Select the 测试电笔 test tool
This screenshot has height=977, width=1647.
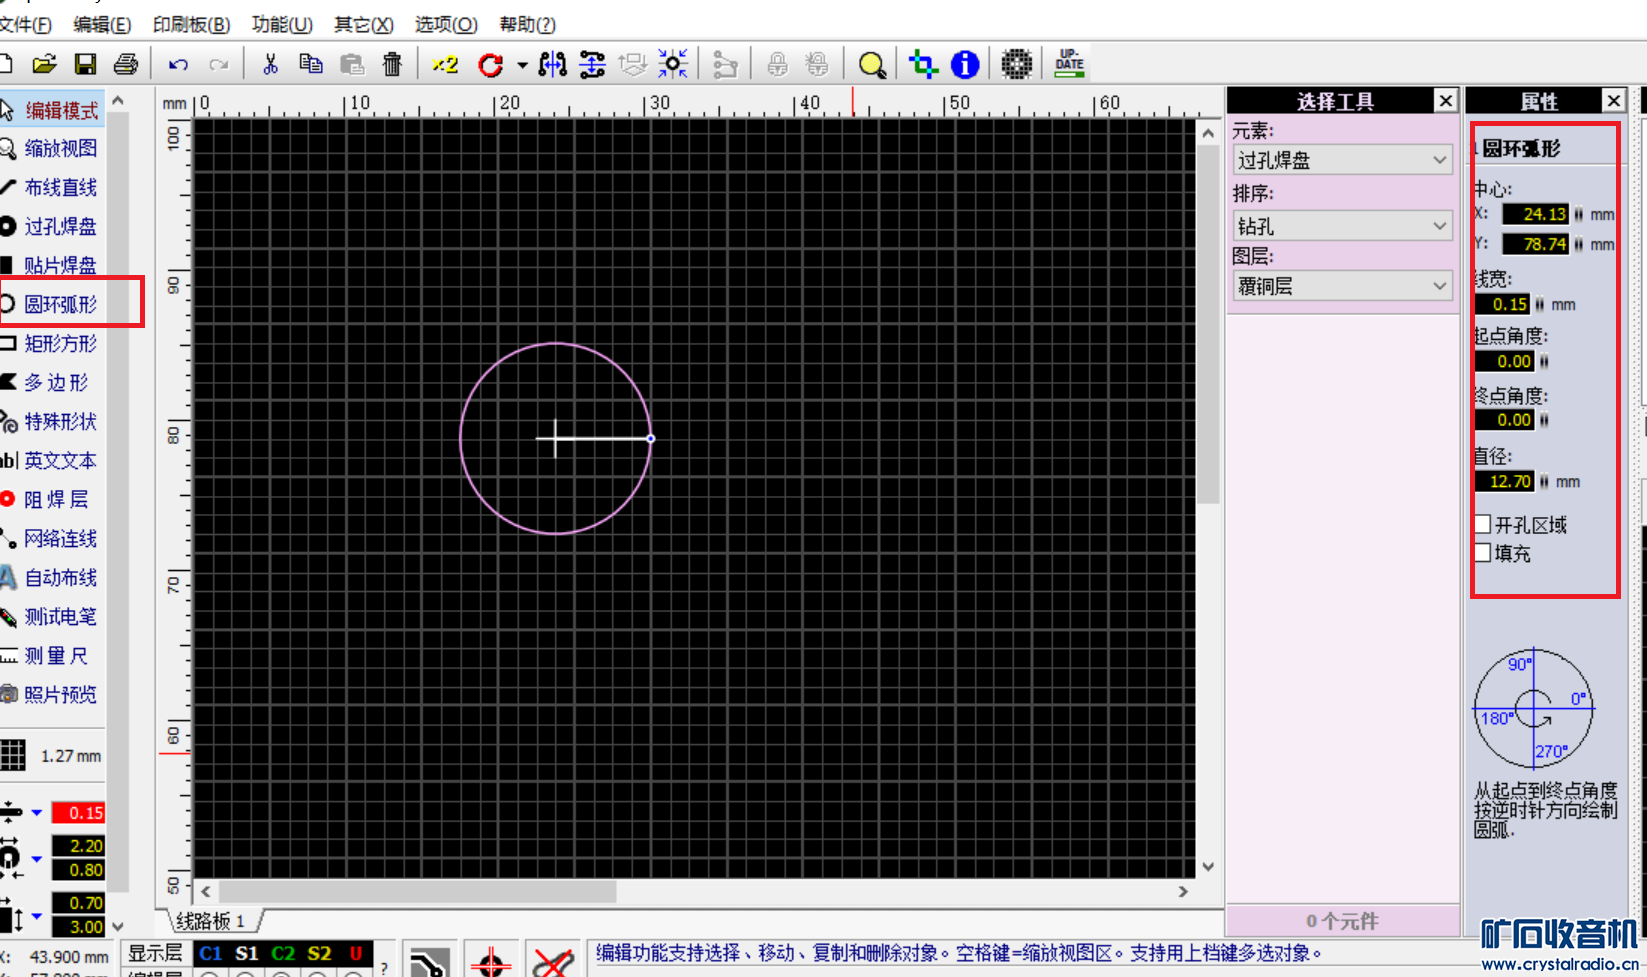(52, 617)
